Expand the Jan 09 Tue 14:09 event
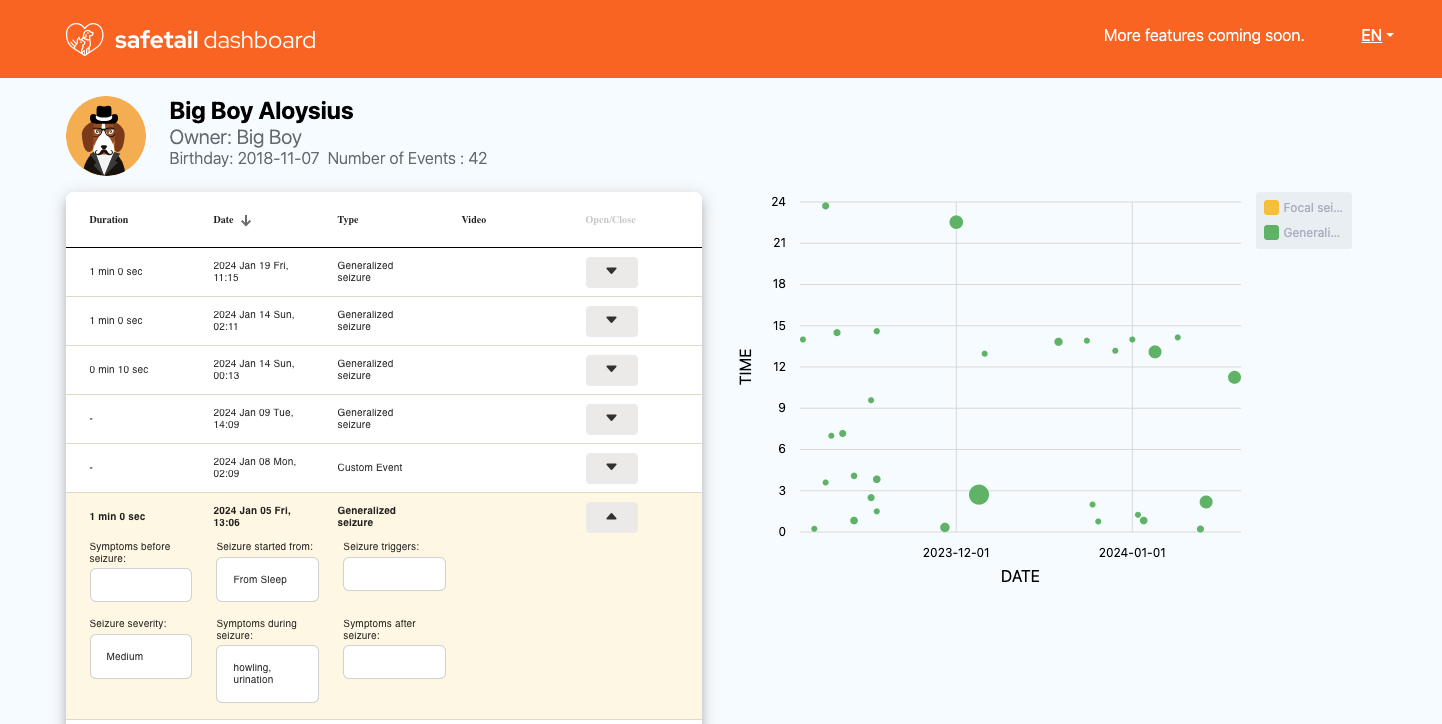 [611, 419]
